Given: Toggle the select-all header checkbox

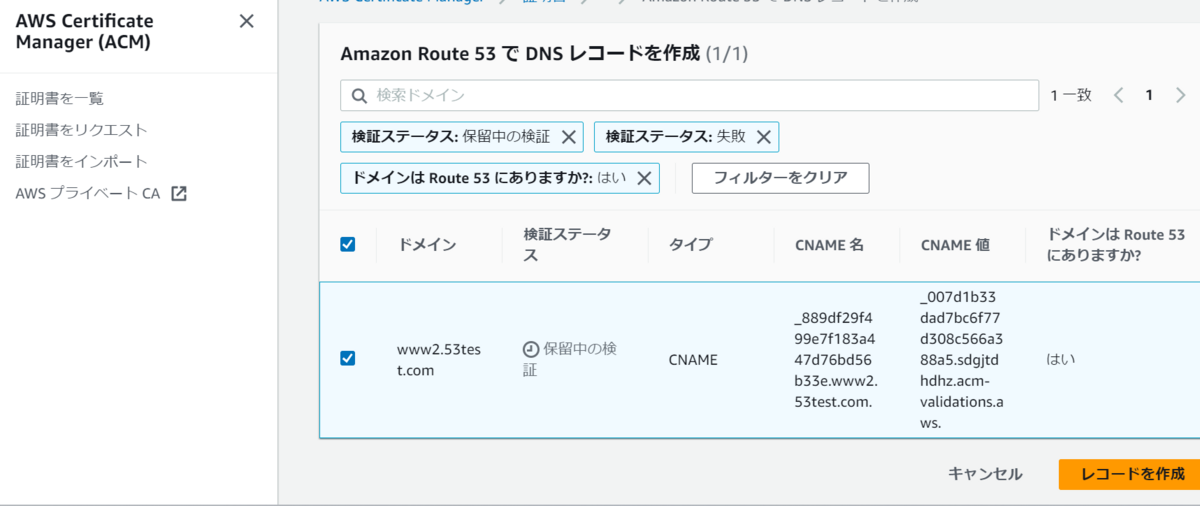Looking at the screenshot, I should (x=348, y=244).
